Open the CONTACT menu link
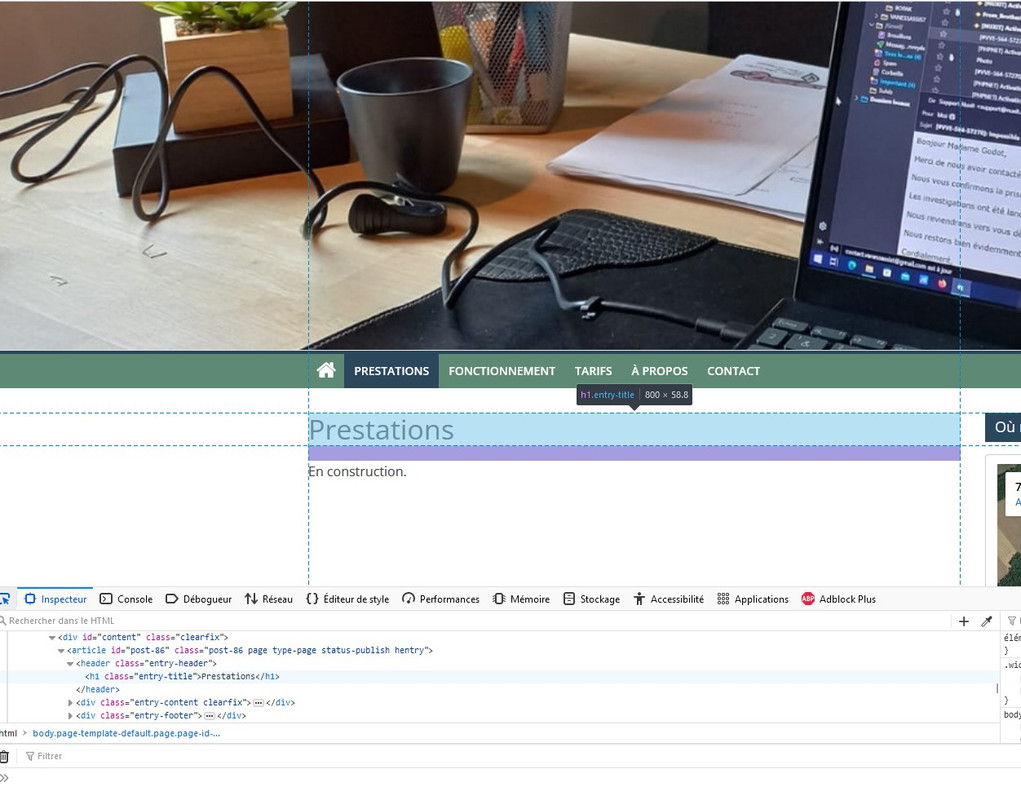 pyautogui.click(x=733, y=371)
